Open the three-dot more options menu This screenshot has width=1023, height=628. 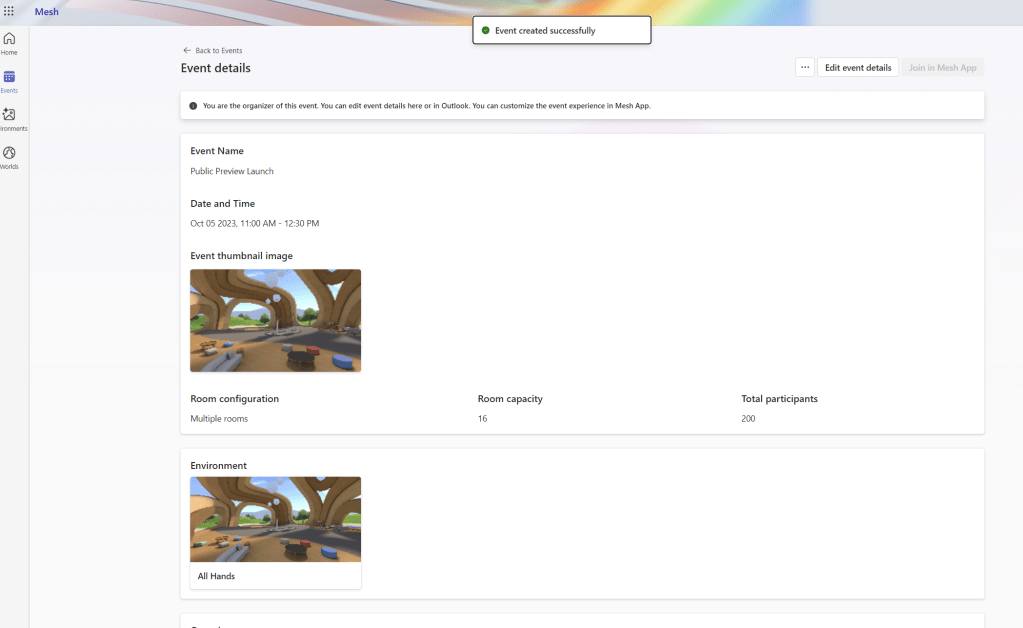[804, 67]
